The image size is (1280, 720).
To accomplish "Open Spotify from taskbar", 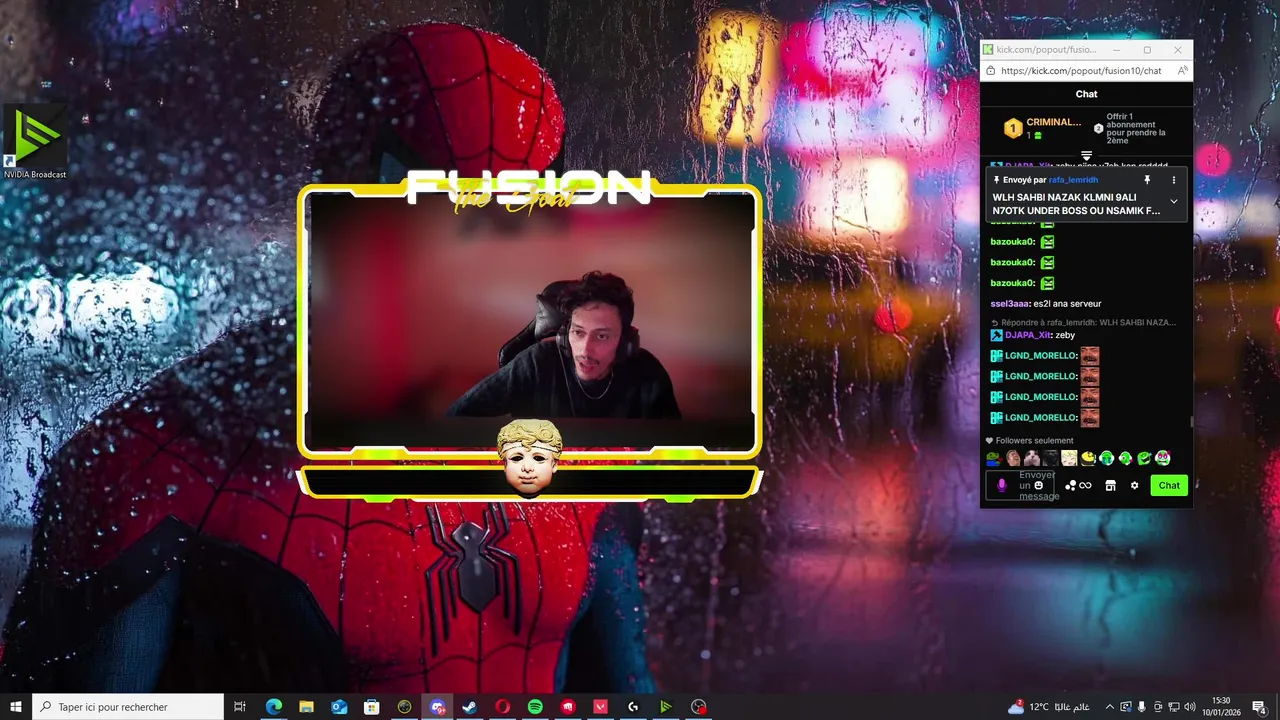I will pos(535,707).
